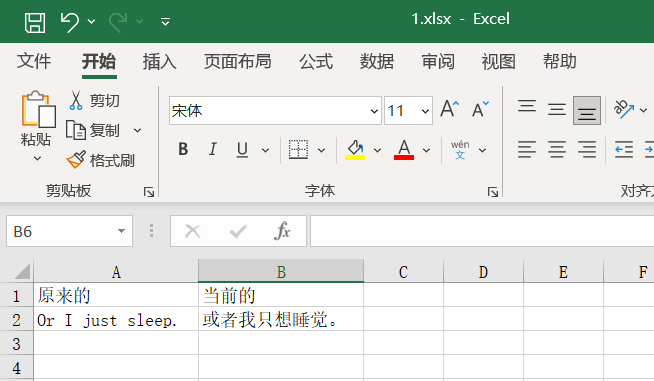This screenshot has height=381, width=654.
Task: Click the 剪切 cut button
Action: coord(94,101)
